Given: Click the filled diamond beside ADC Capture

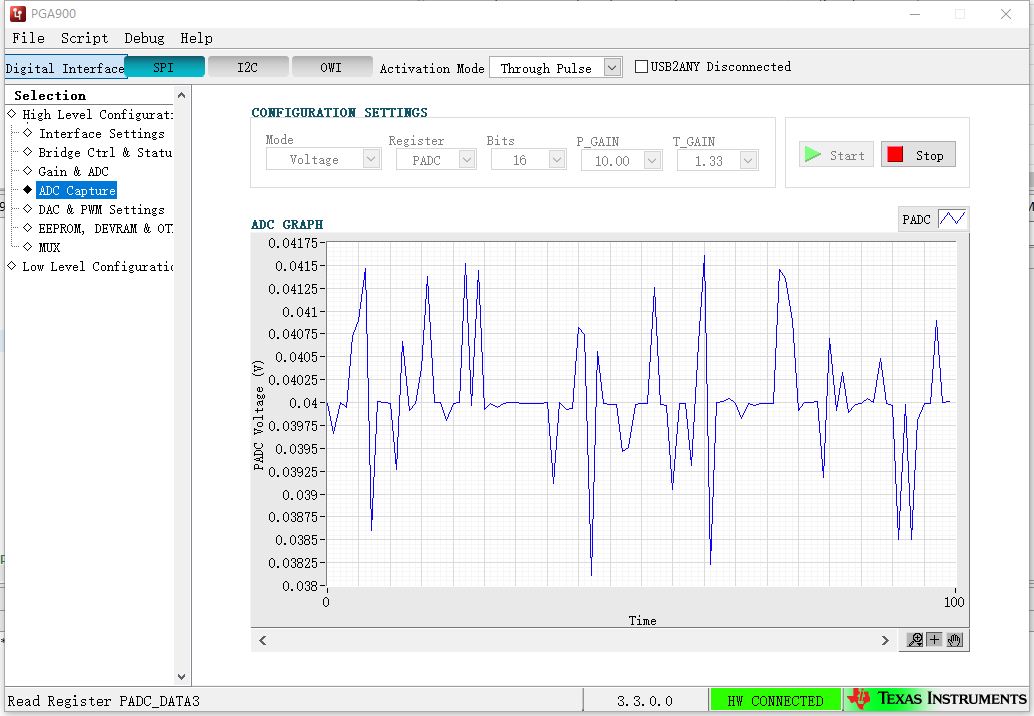Looking at the screenshot, I should click(x=28, y=189).
